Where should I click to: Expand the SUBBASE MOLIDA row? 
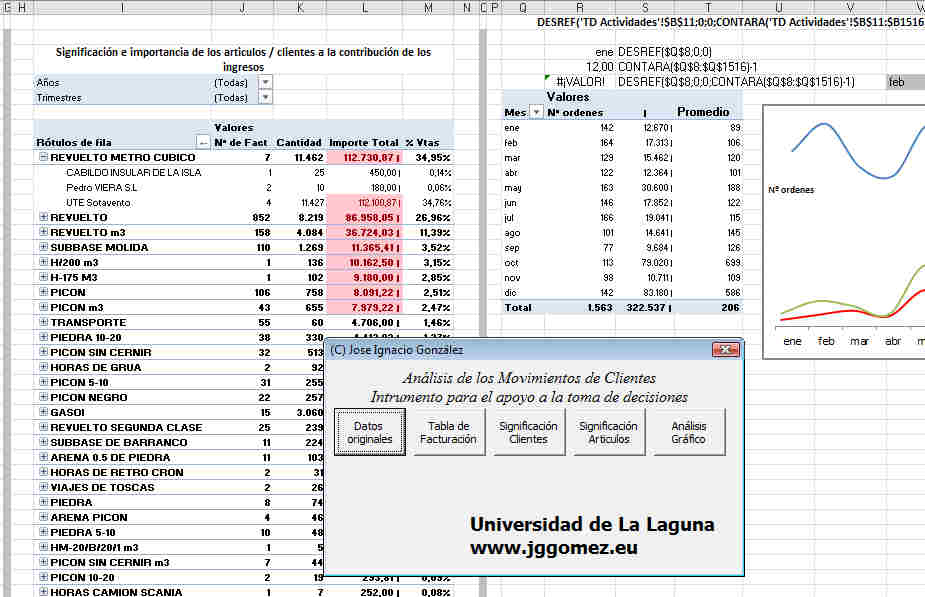(43, 247)
